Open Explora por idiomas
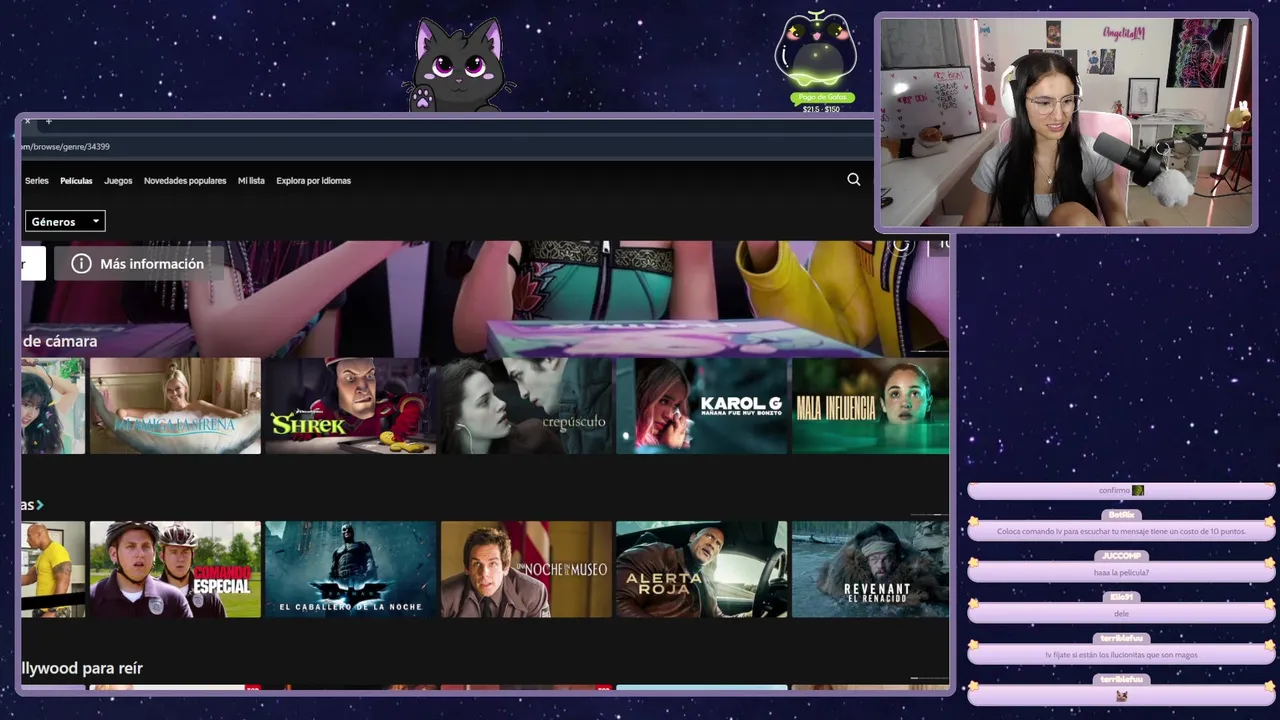 (313, 181)
